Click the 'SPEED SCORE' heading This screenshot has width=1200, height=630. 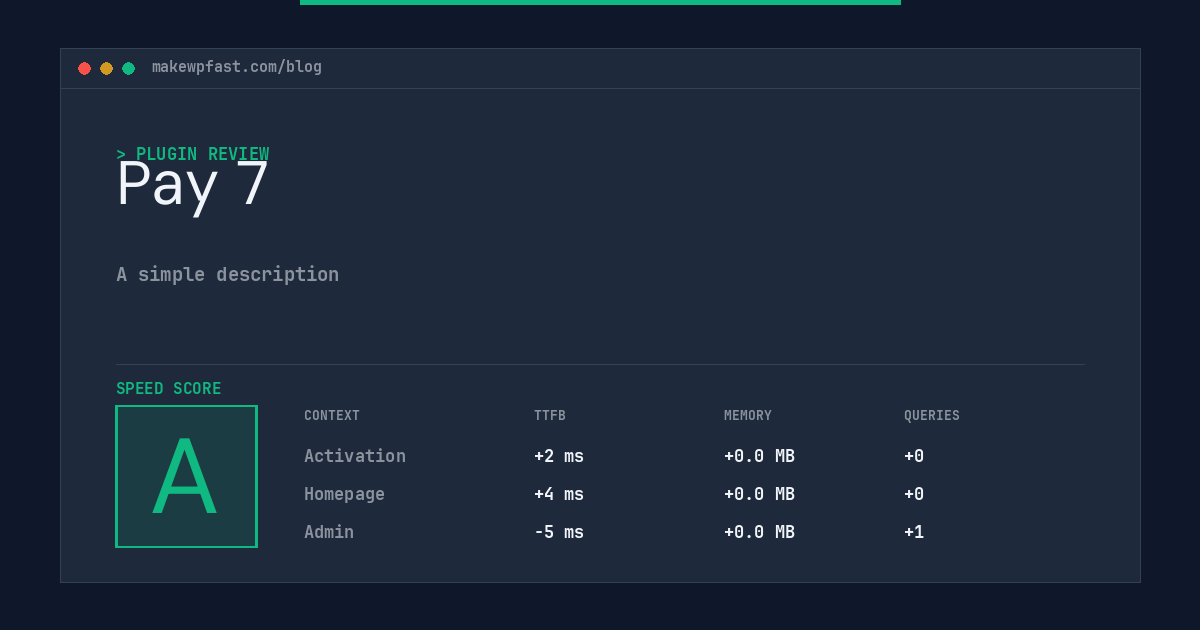[169, 389]
